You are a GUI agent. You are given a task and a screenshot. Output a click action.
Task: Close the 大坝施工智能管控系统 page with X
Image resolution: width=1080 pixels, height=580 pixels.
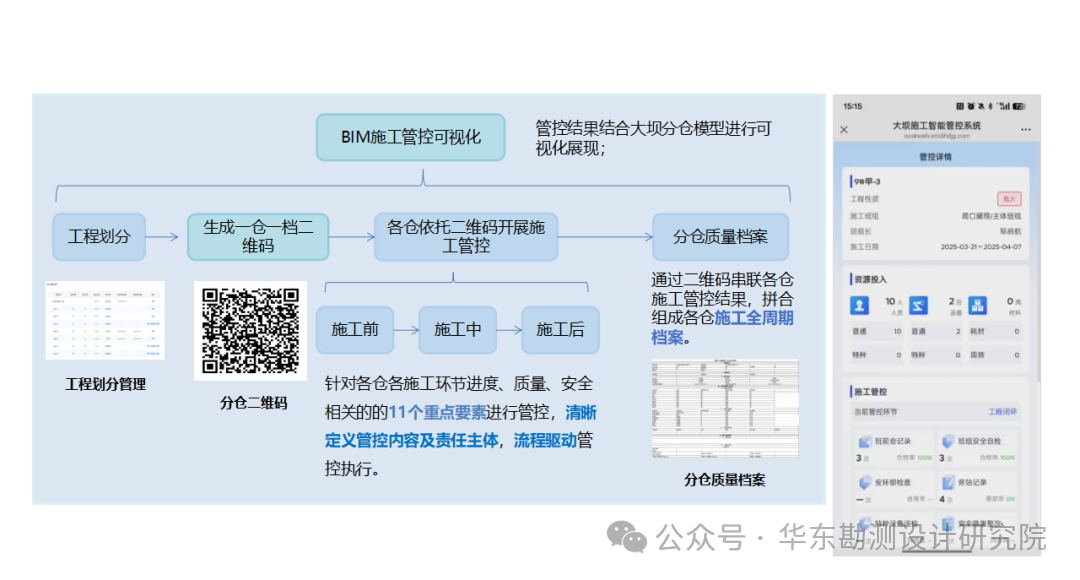click(844, 130)
